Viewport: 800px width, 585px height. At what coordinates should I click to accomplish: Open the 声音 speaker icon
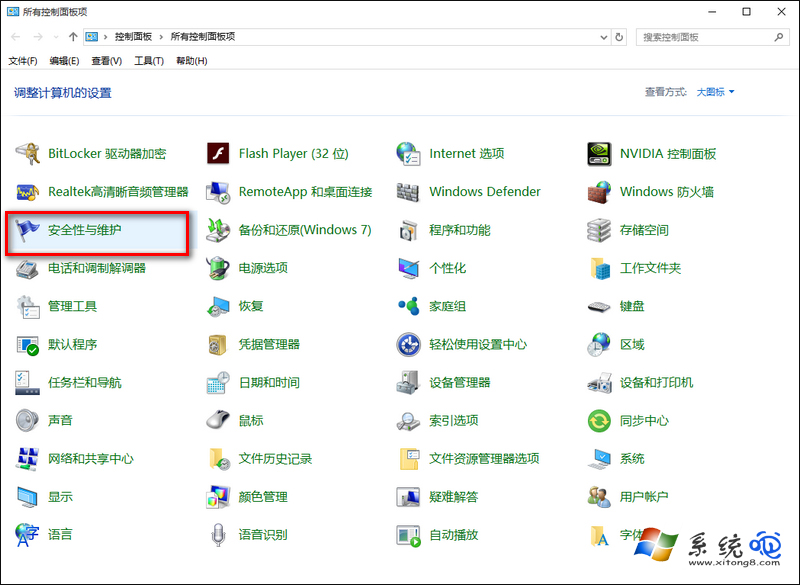[28, 421]
